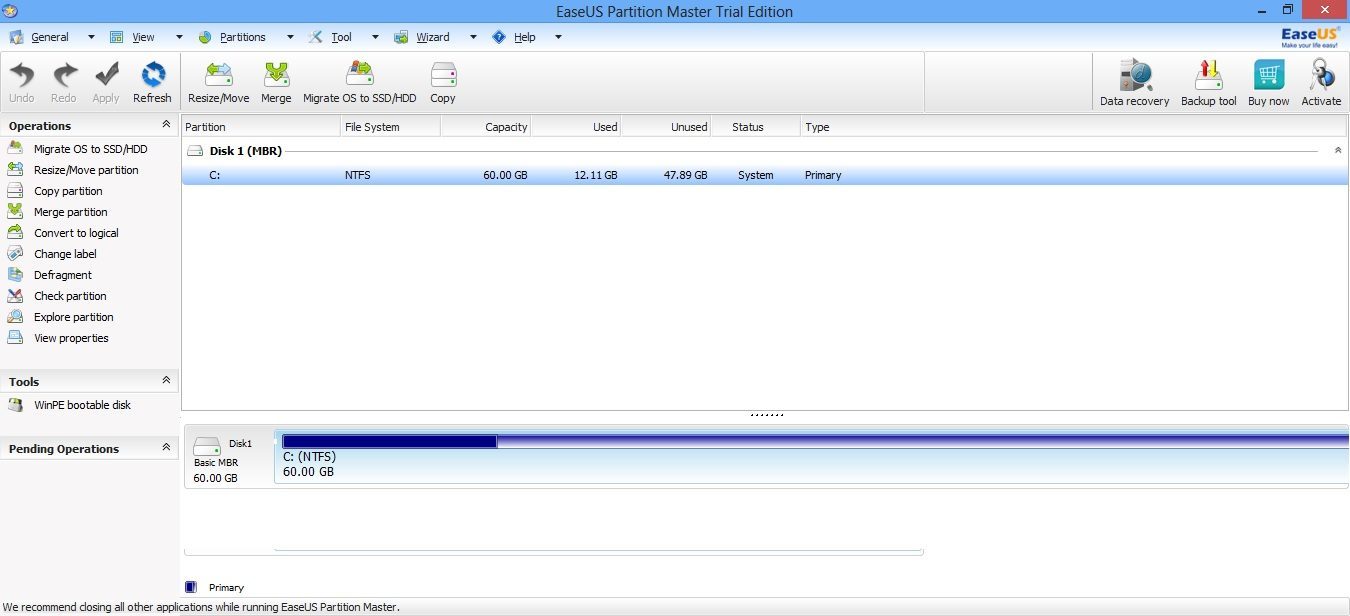This screenshot has height=616, width=1350.
Task: Expand the General menu dropdown arrow
Action: tap(91, 37)
